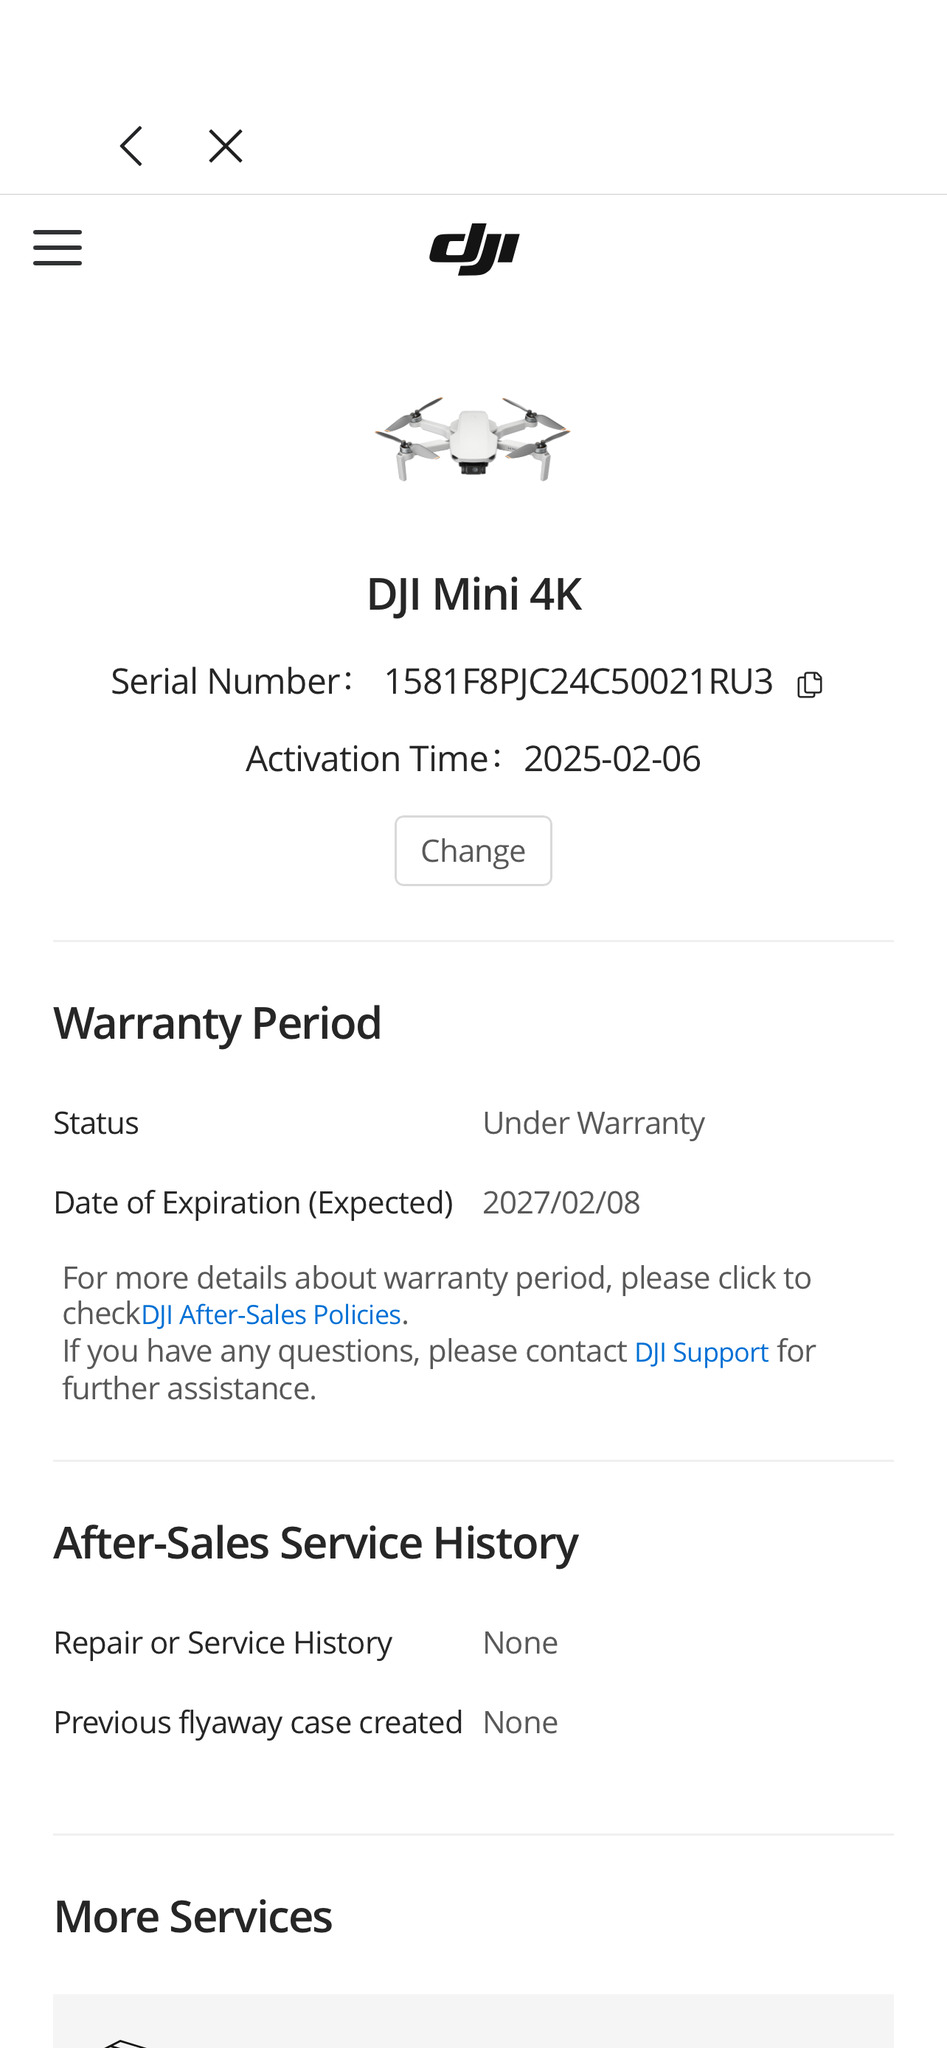
Task: Click the Warranty Period heading
Action: [x=218, y=1023]
